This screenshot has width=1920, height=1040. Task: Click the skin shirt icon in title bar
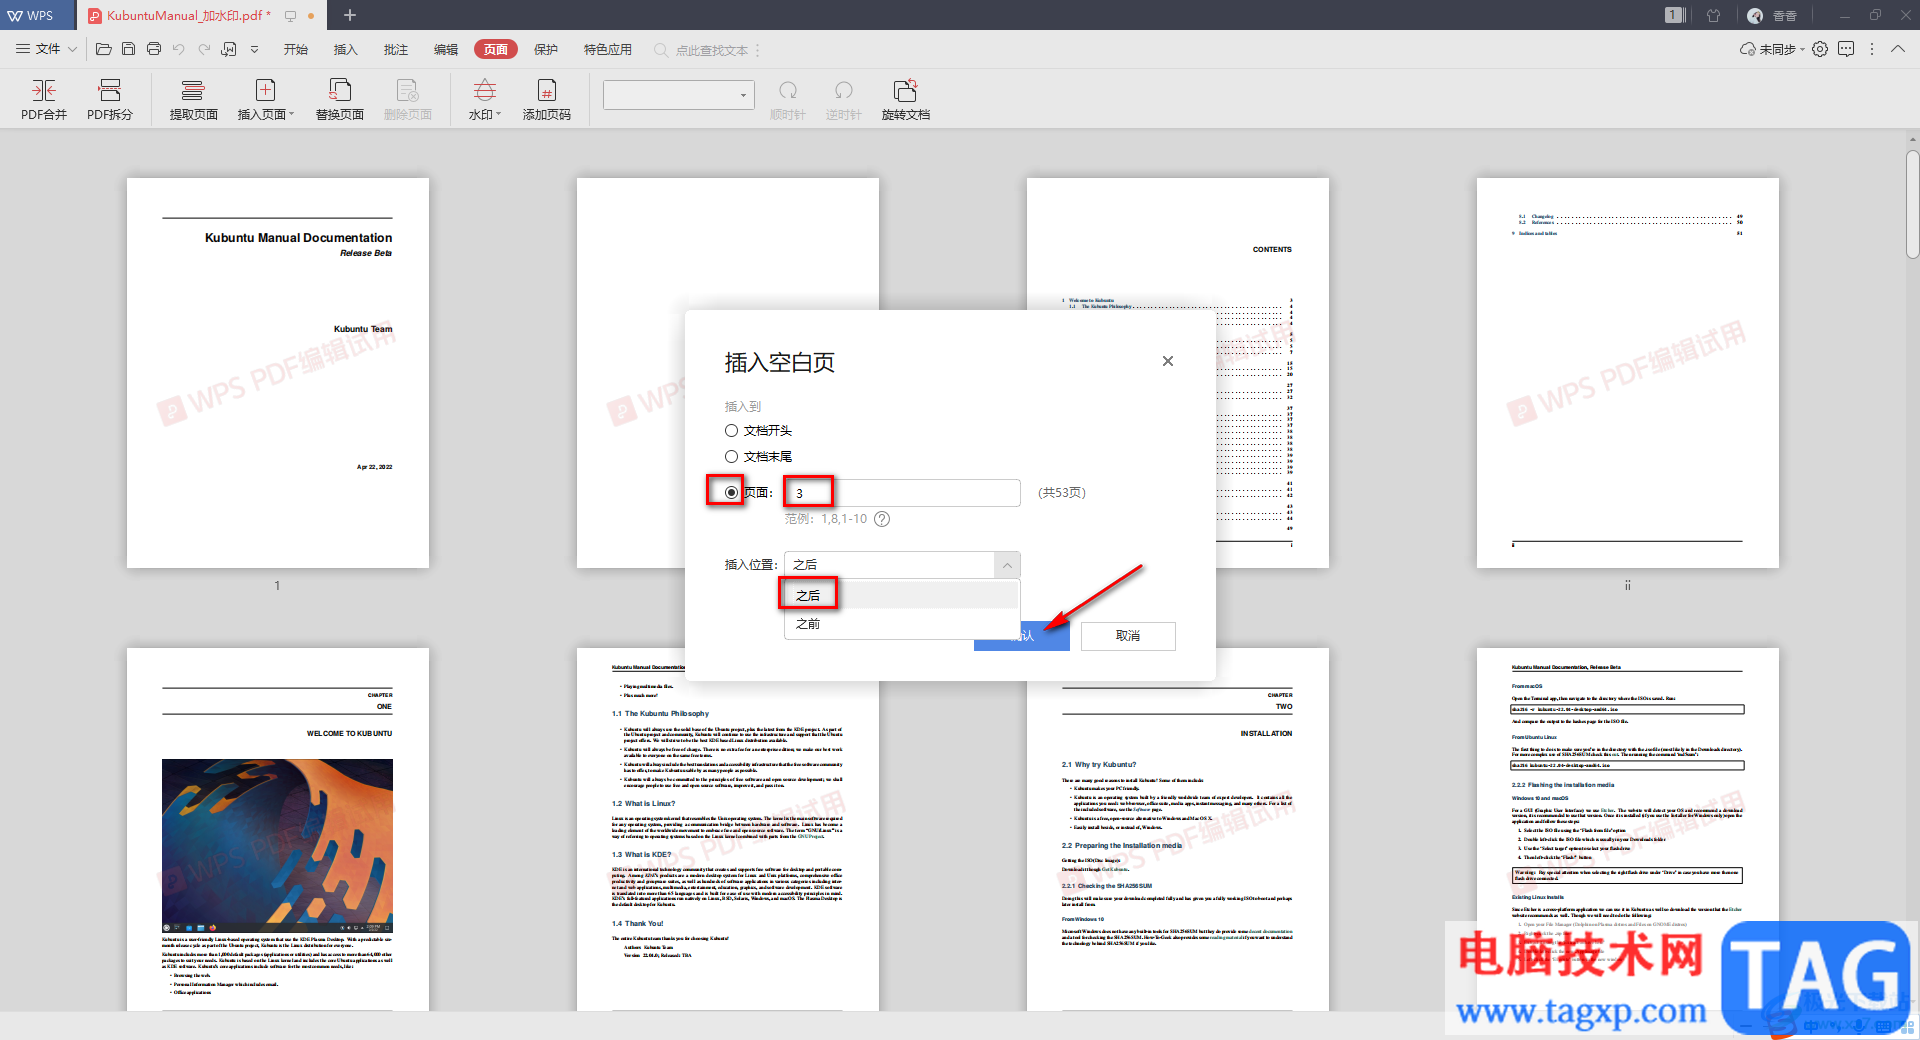(1714, 15)
